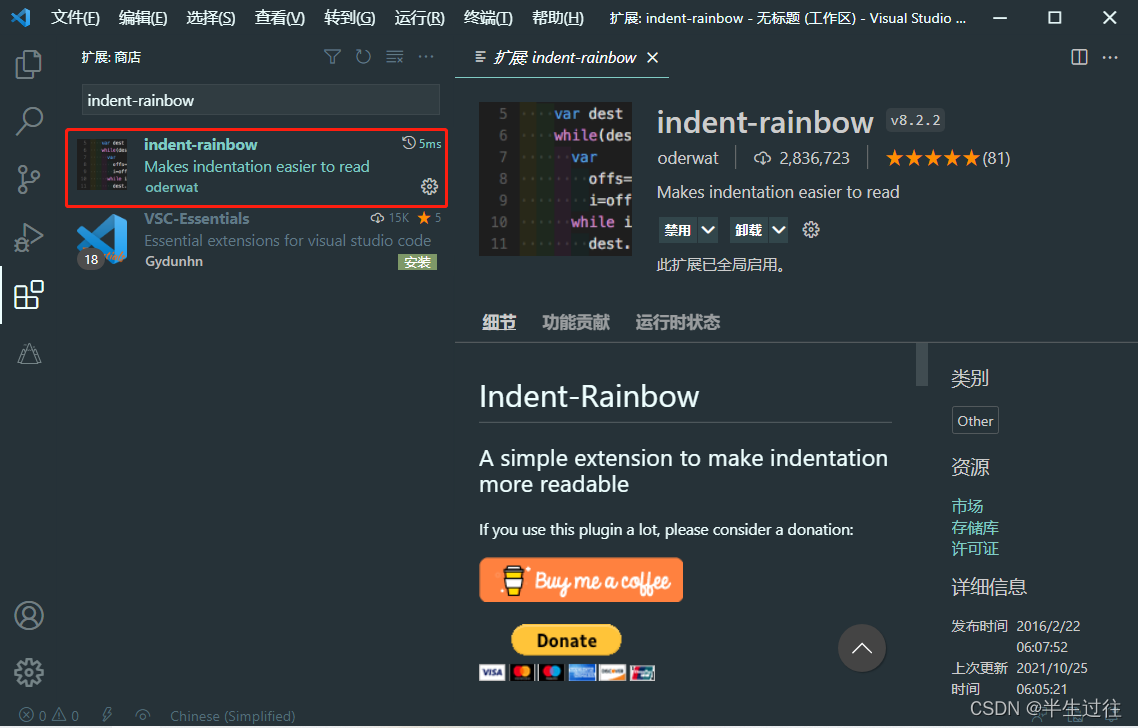Open the Edit (编辑) menu

click(x=143, y=18)
